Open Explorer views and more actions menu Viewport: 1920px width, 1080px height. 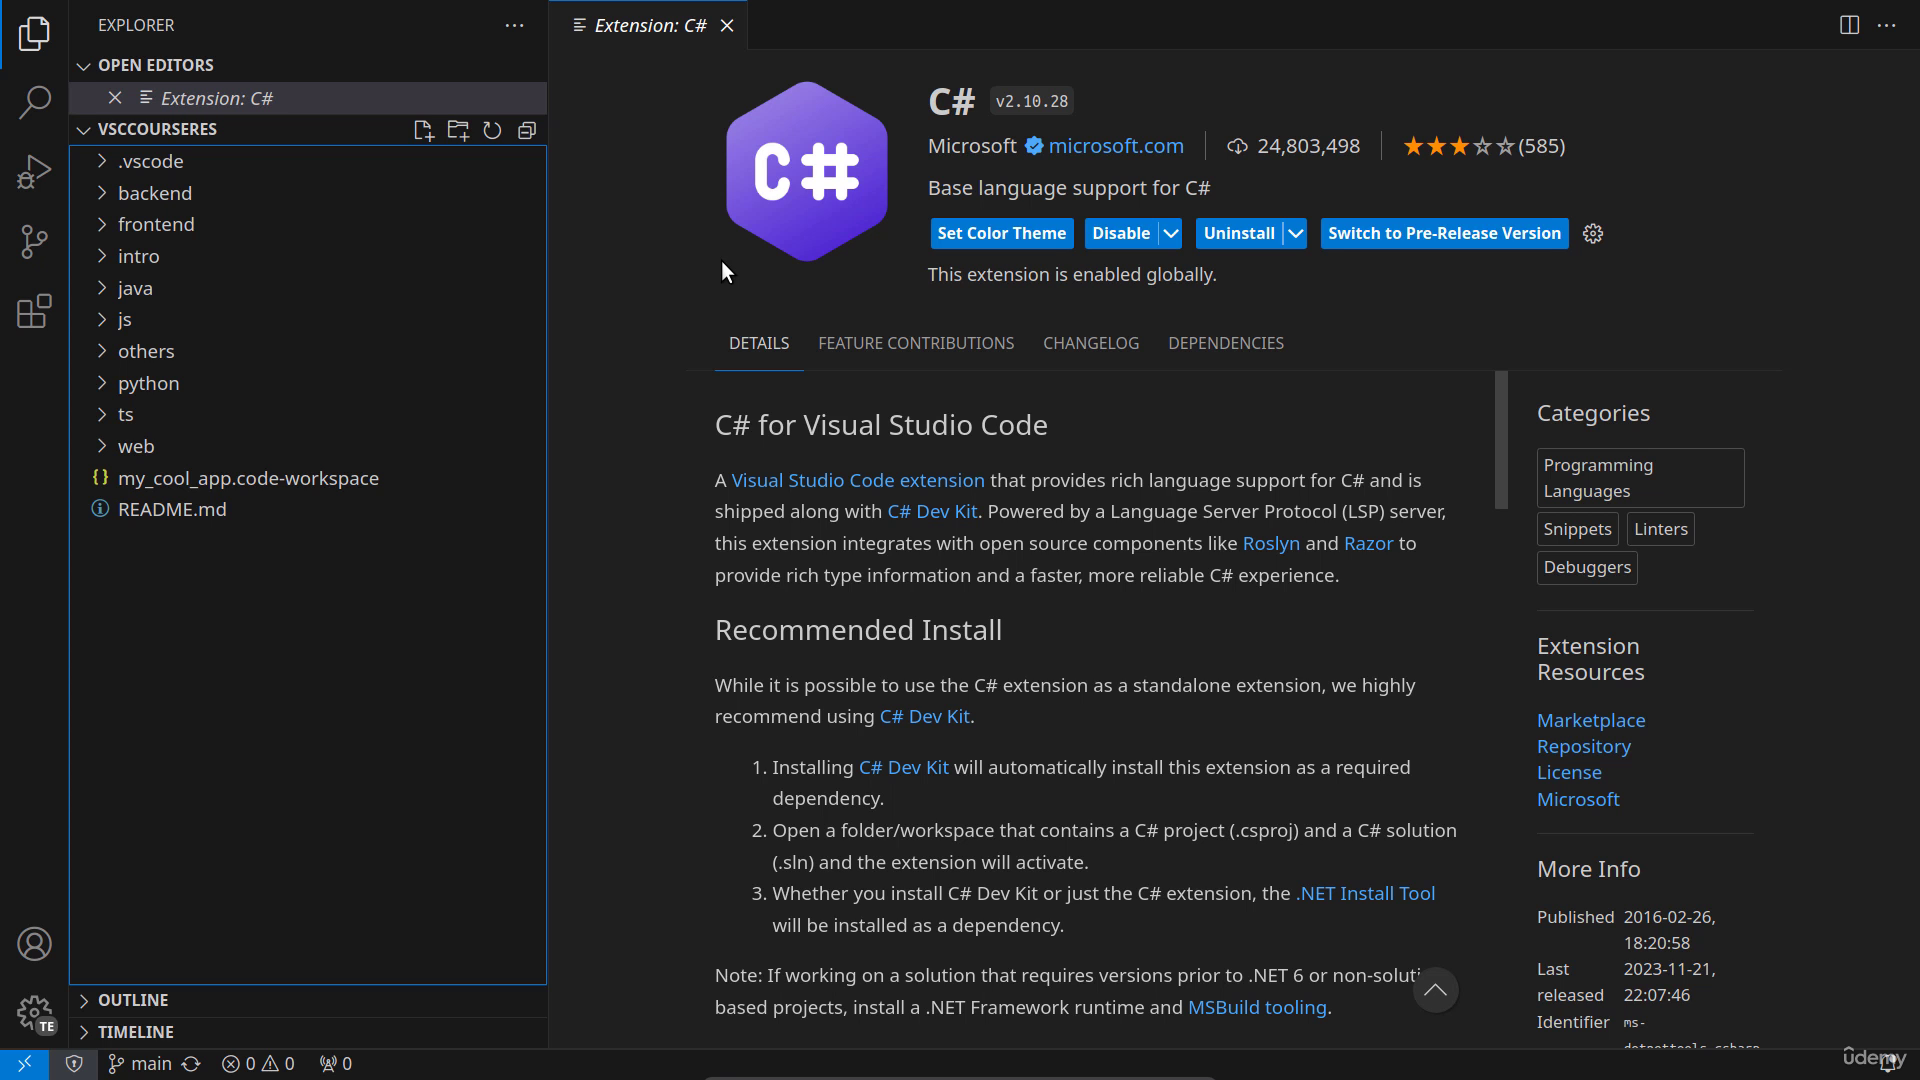point(514,25)
